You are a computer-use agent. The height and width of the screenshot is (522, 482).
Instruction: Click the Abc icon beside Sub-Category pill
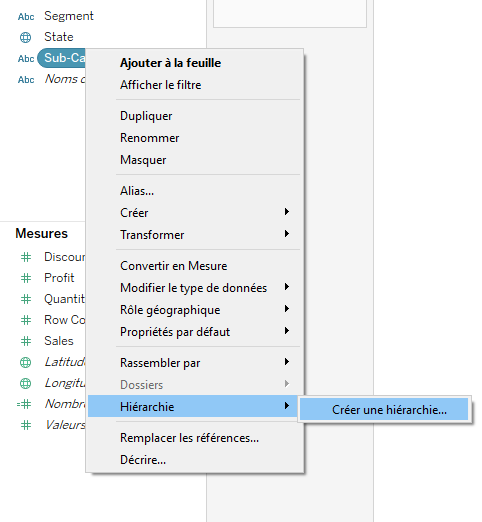click(26, 59)
